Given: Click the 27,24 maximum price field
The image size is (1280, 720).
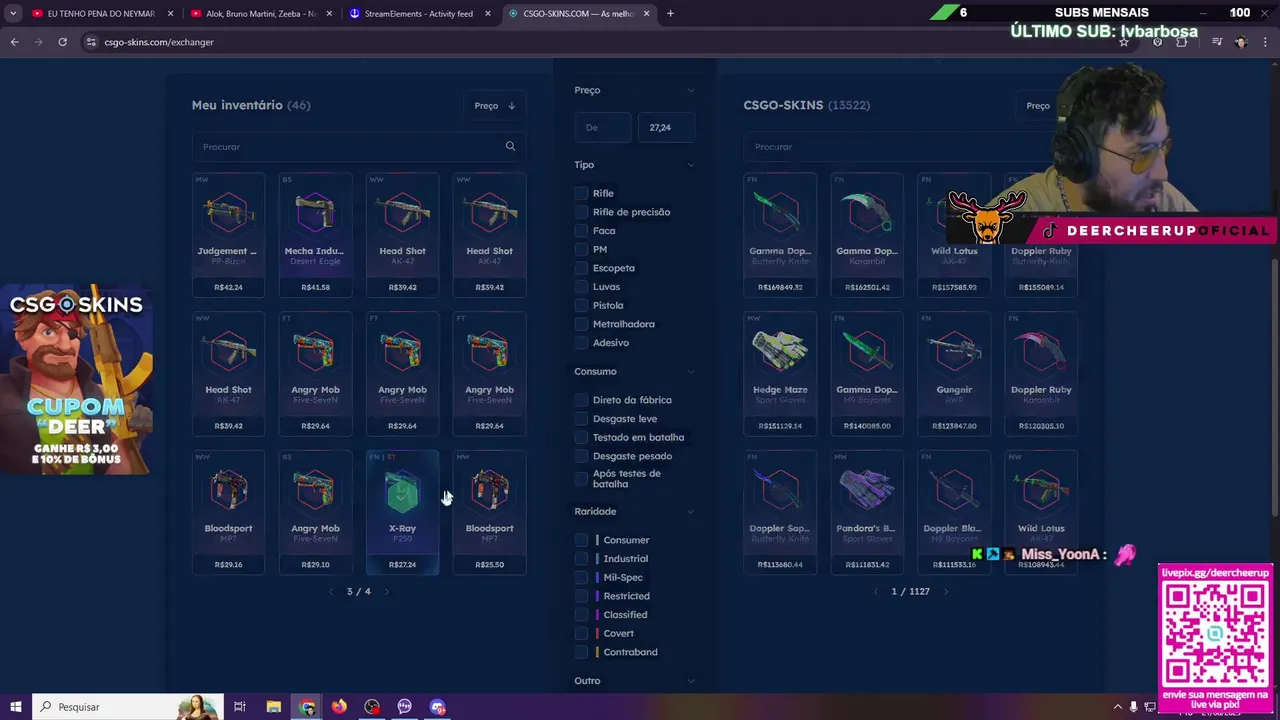Looking at the screenshot, I should (x=666, y=128).
